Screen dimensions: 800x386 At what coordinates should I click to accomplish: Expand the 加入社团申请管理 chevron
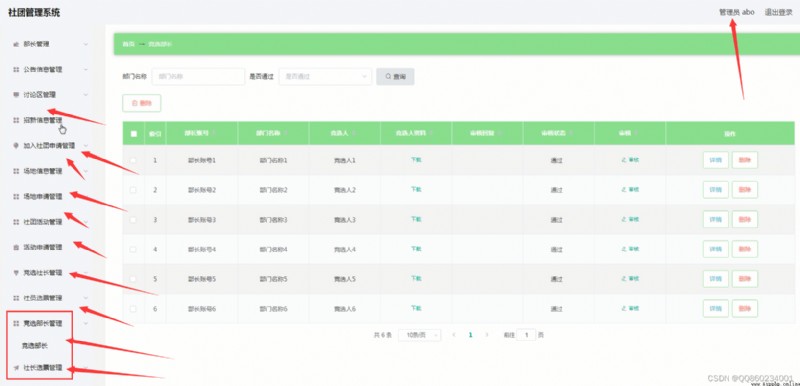pos(86,145)
